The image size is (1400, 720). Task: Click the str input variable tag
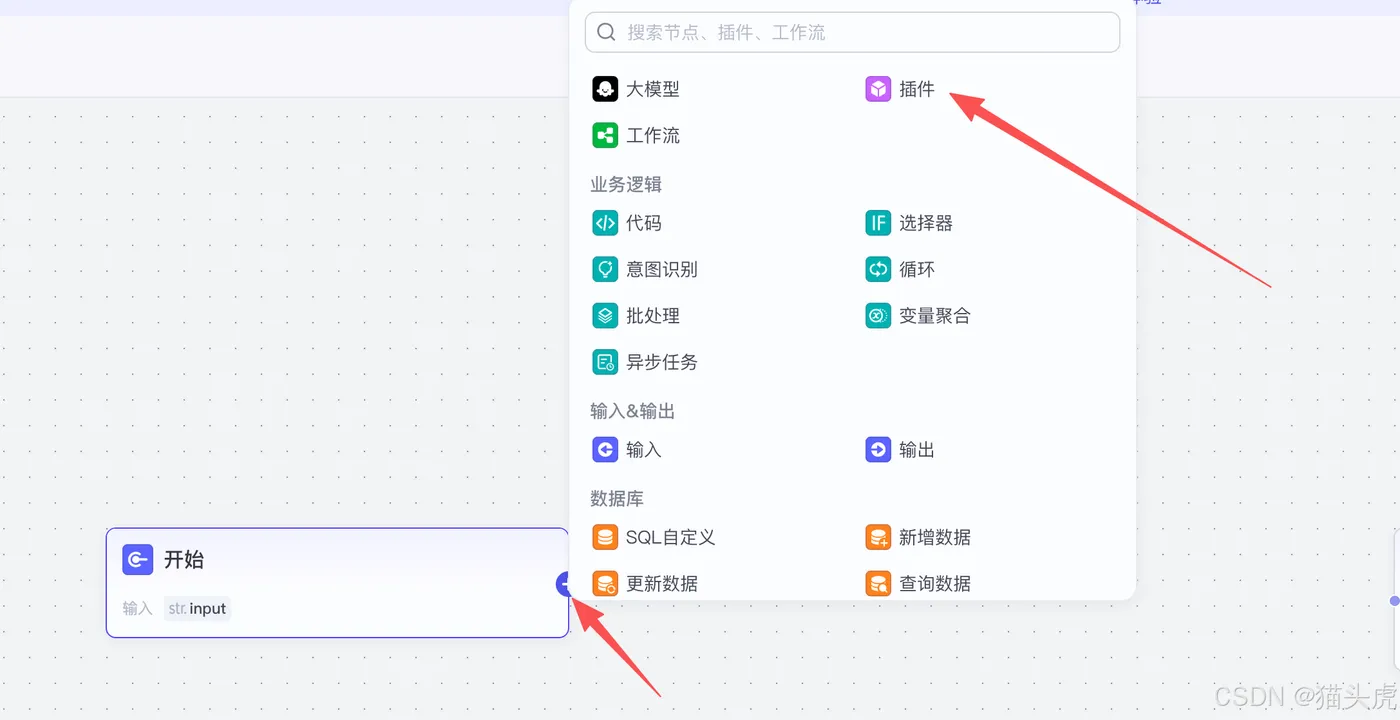pos(197,608)
